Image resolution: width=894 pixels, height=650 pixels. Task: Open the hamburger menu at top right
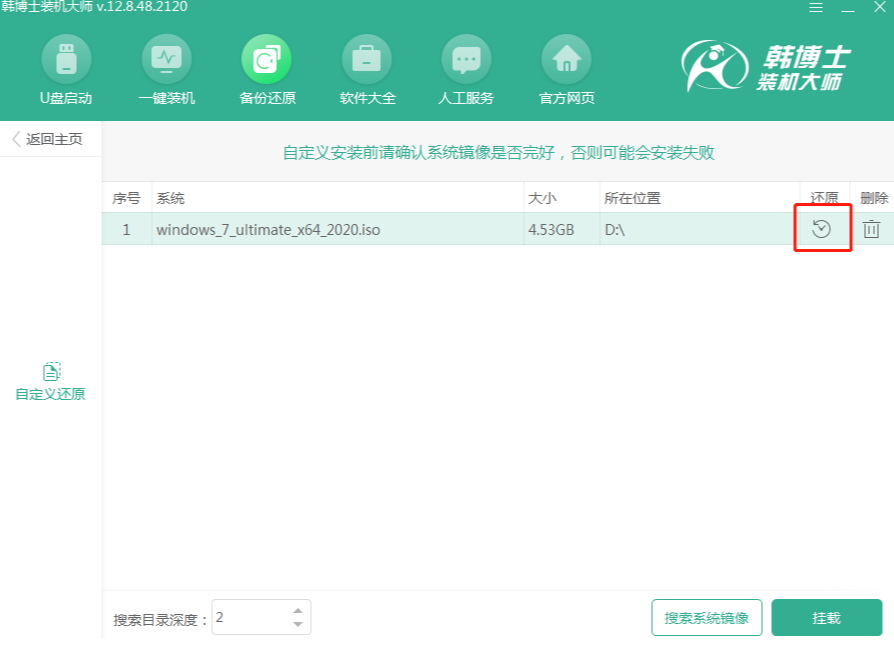coord(816,9)
